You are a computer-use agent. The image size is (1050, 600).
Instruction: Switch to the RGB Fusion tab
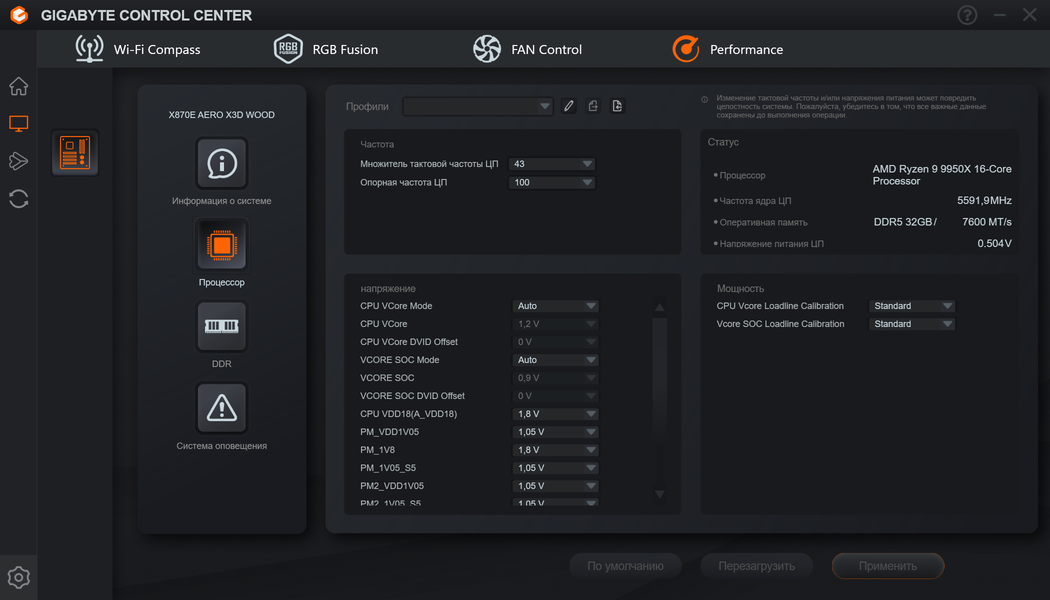(326, 49)
